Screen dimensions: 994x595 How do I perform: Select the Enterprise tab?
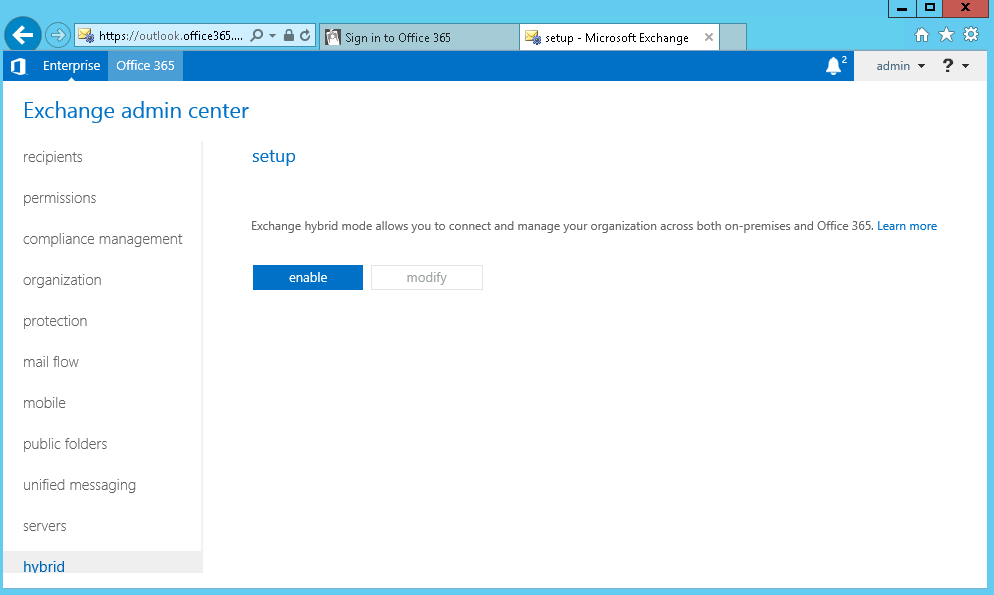[x=72, y=66]
